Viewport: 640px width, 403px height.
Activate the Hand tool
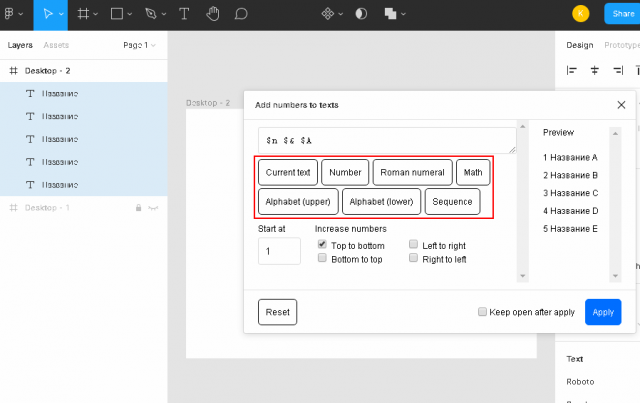point(212,14)
